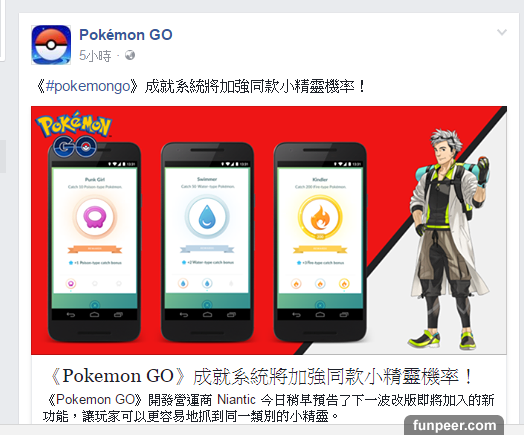Click the blue Water-type droplet medal
524x435 pixels.
(207, 216)
